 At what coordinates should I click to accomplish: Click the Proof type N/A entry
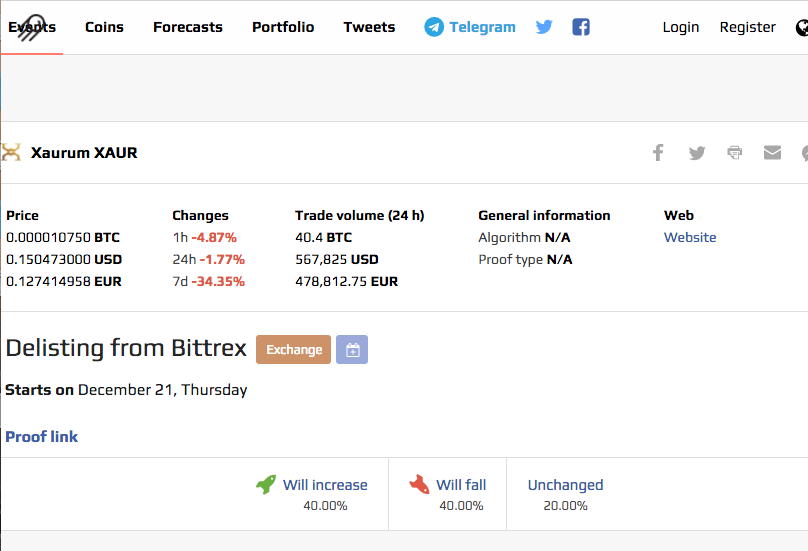tap(525, 260)
